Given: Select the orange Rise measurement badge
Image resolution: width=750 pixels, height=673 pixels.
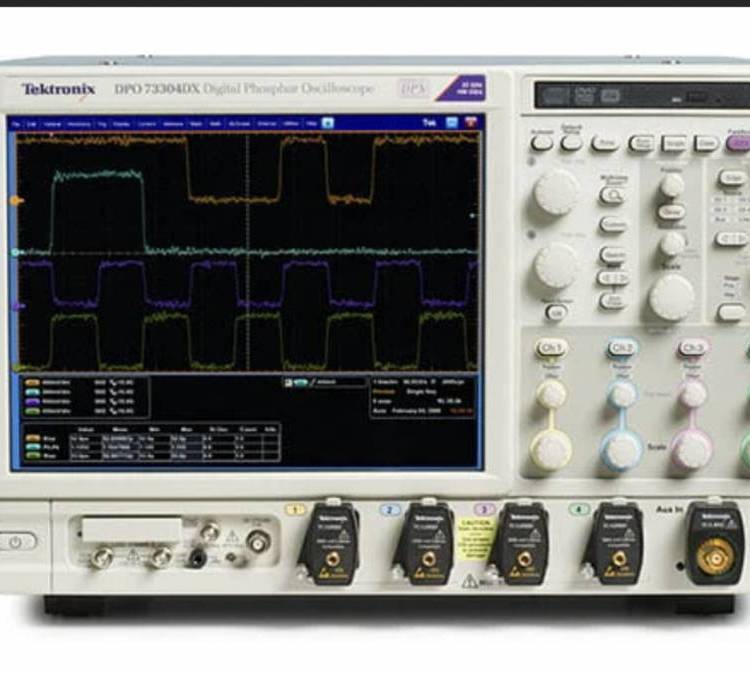Looking at the screenshot, I should coord(33,438).
